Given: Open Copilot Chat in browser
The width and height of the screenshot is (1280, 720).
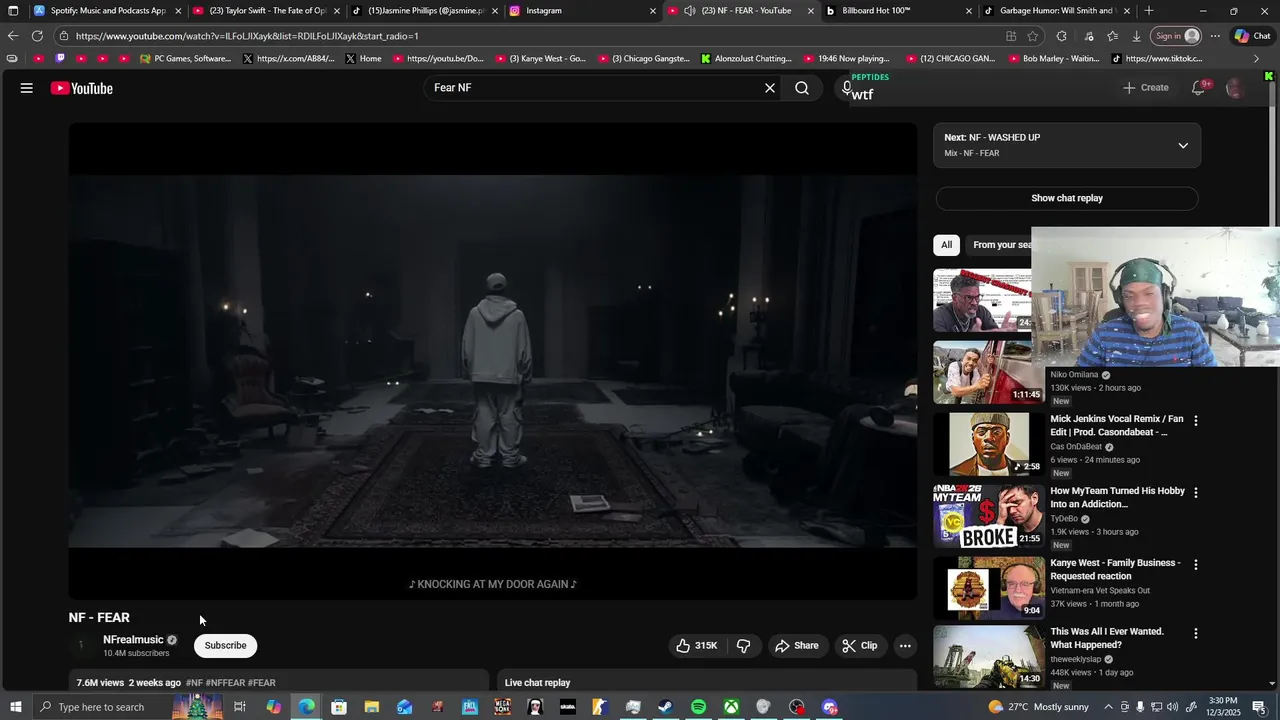Looking at the screenshot, I should (1252, 36).
